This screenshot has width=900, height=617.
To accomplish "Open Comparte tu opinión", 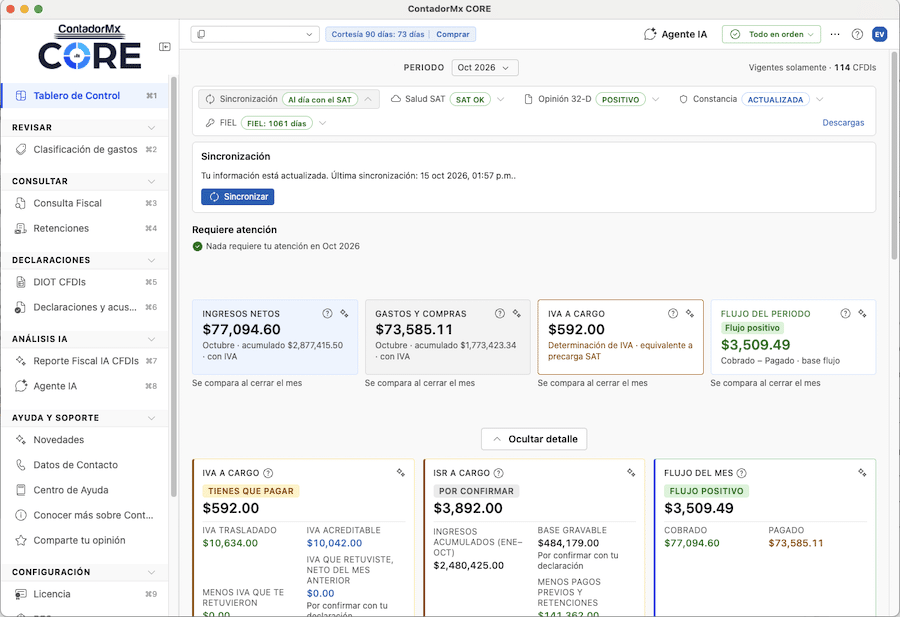I will pos(85,541).
